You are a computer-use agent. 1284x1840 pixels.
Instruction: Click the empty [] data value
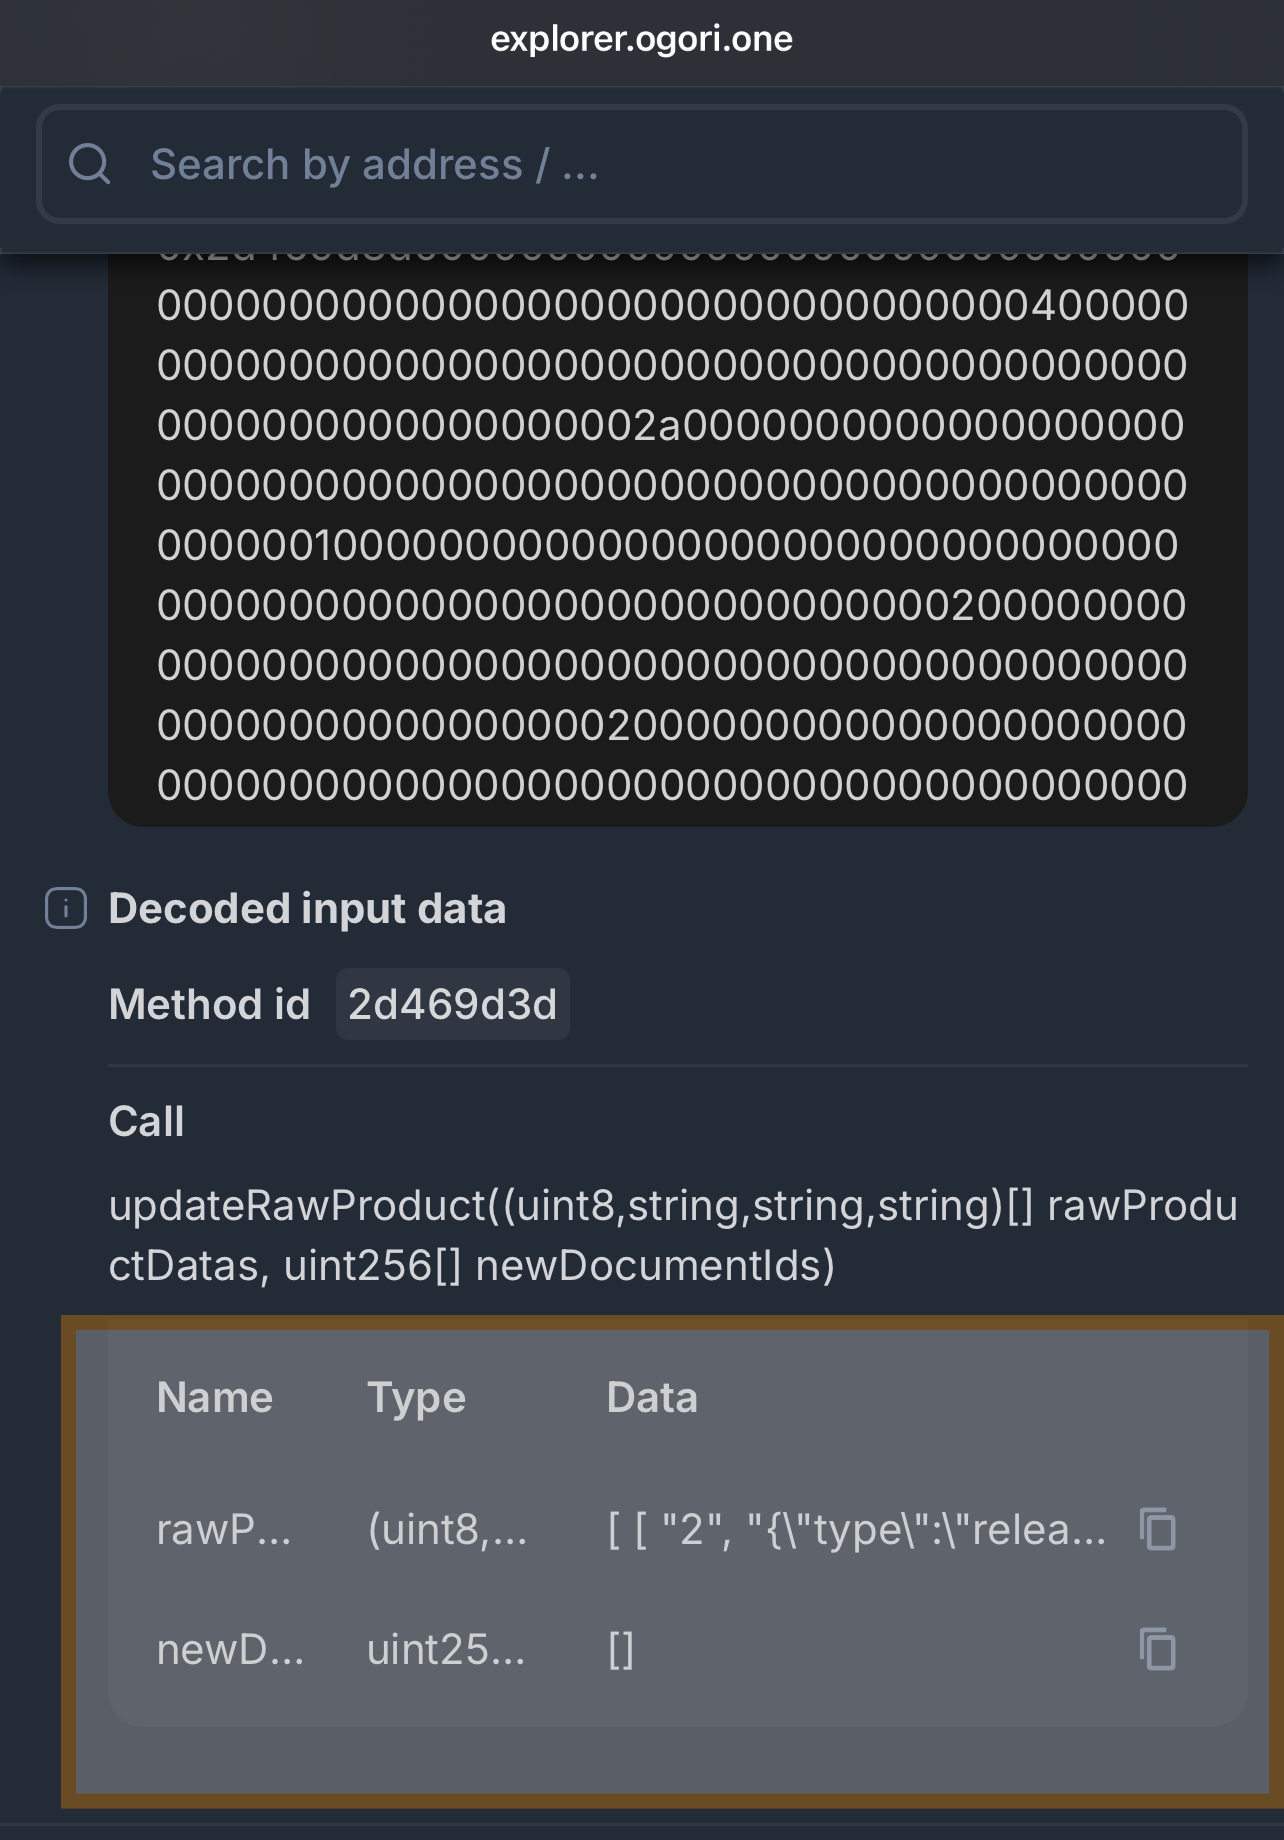pyautogui.click(x=621, y=1649)
